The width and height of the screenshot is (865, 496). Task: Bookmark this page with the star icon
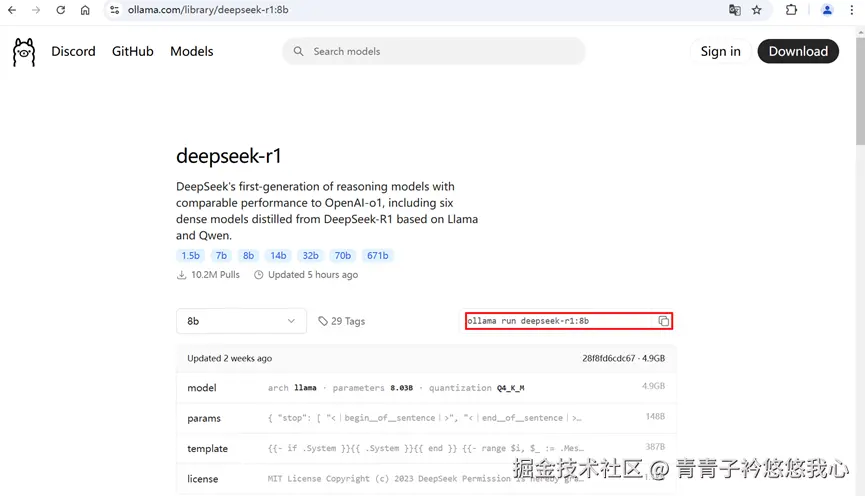point(757,10)
